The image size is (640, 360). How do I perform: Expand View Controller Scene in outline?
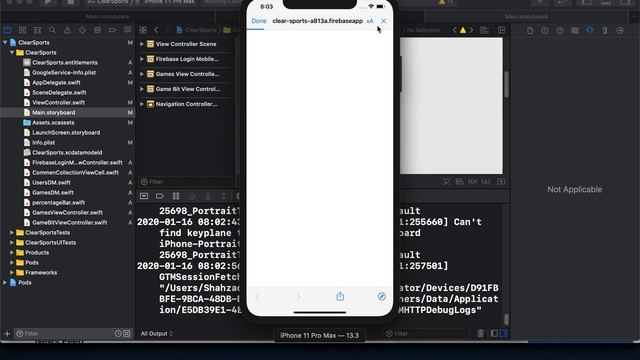142,44
